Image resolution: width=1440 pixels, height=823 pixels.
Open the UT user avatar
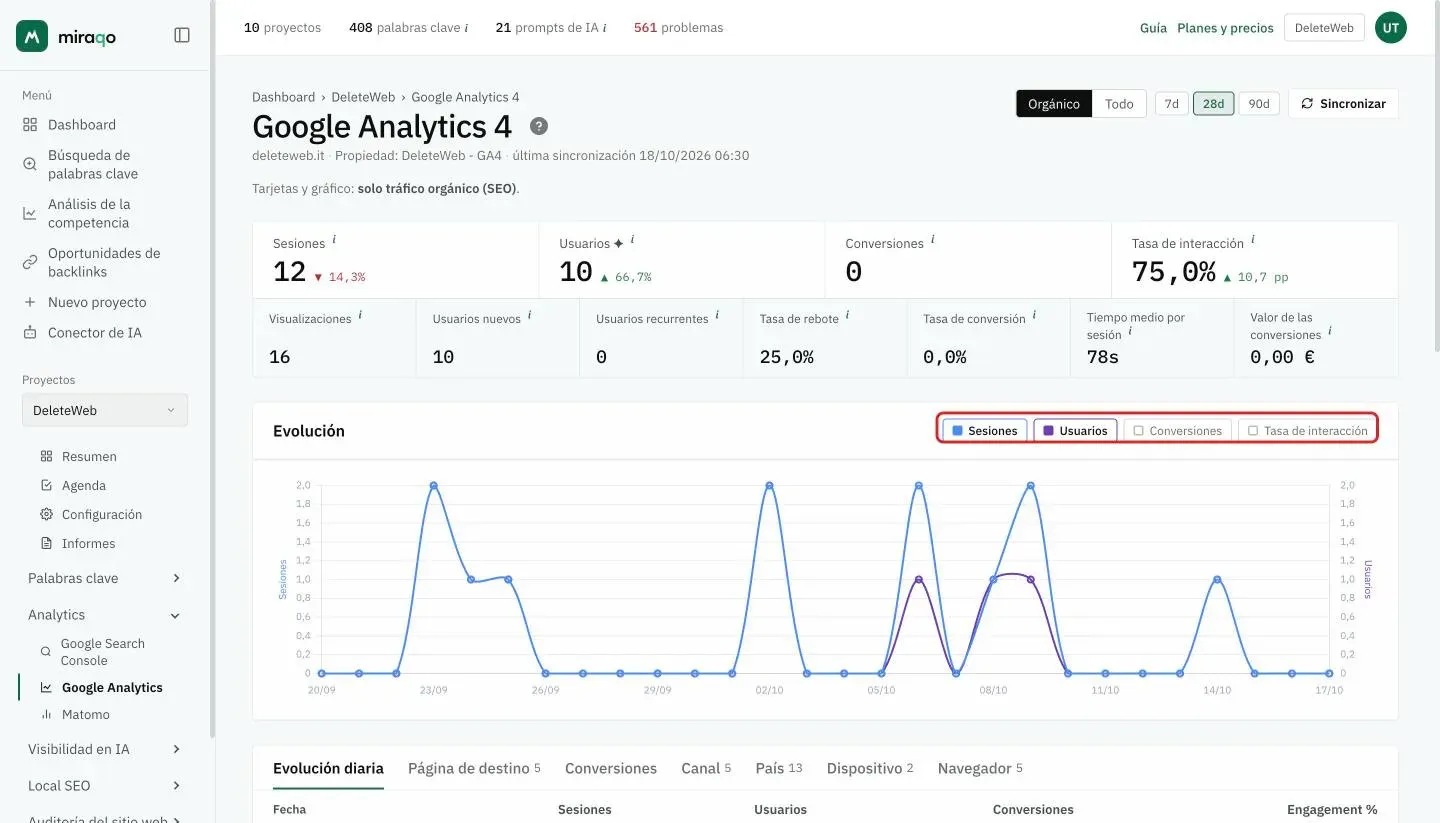point(1390,28)
